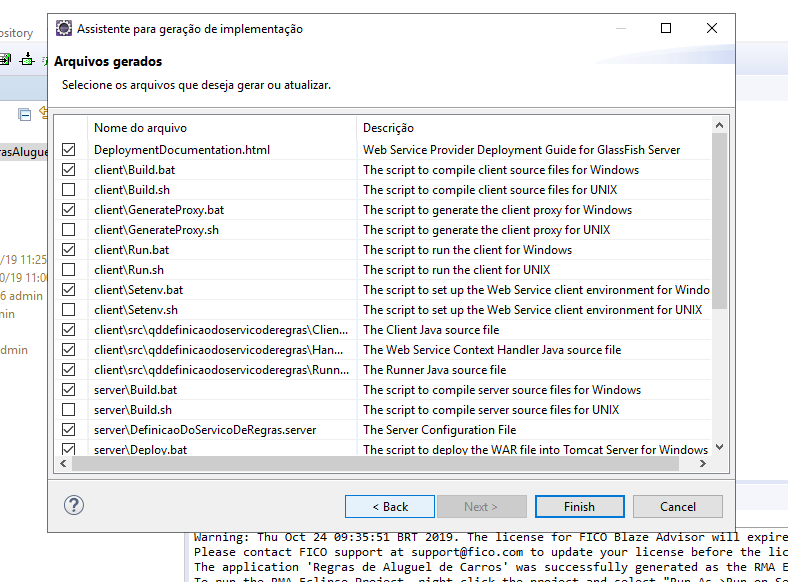
Task: Select the client\Setenv.sh file name
Action: pos(136,310)
